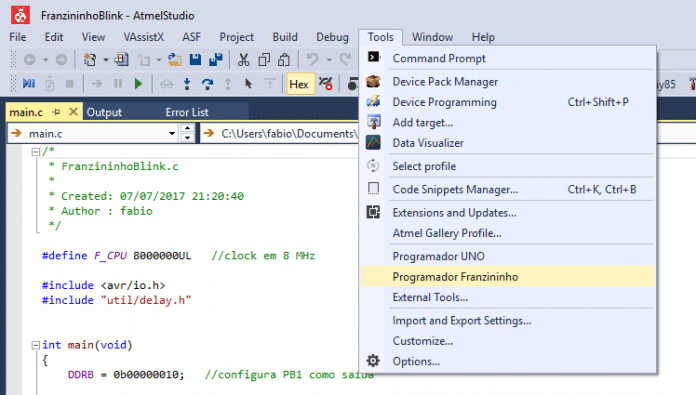Open Device Programming from Tools menu
This screenshot has height=395, width=696.
[508, 102]
